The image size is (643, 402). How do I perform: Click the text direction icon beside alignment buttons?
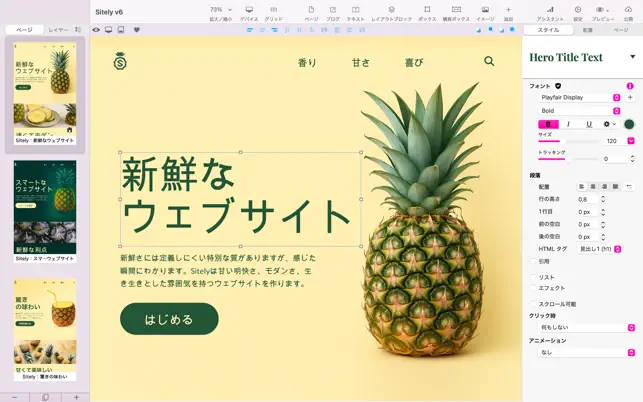click(628, 187)
